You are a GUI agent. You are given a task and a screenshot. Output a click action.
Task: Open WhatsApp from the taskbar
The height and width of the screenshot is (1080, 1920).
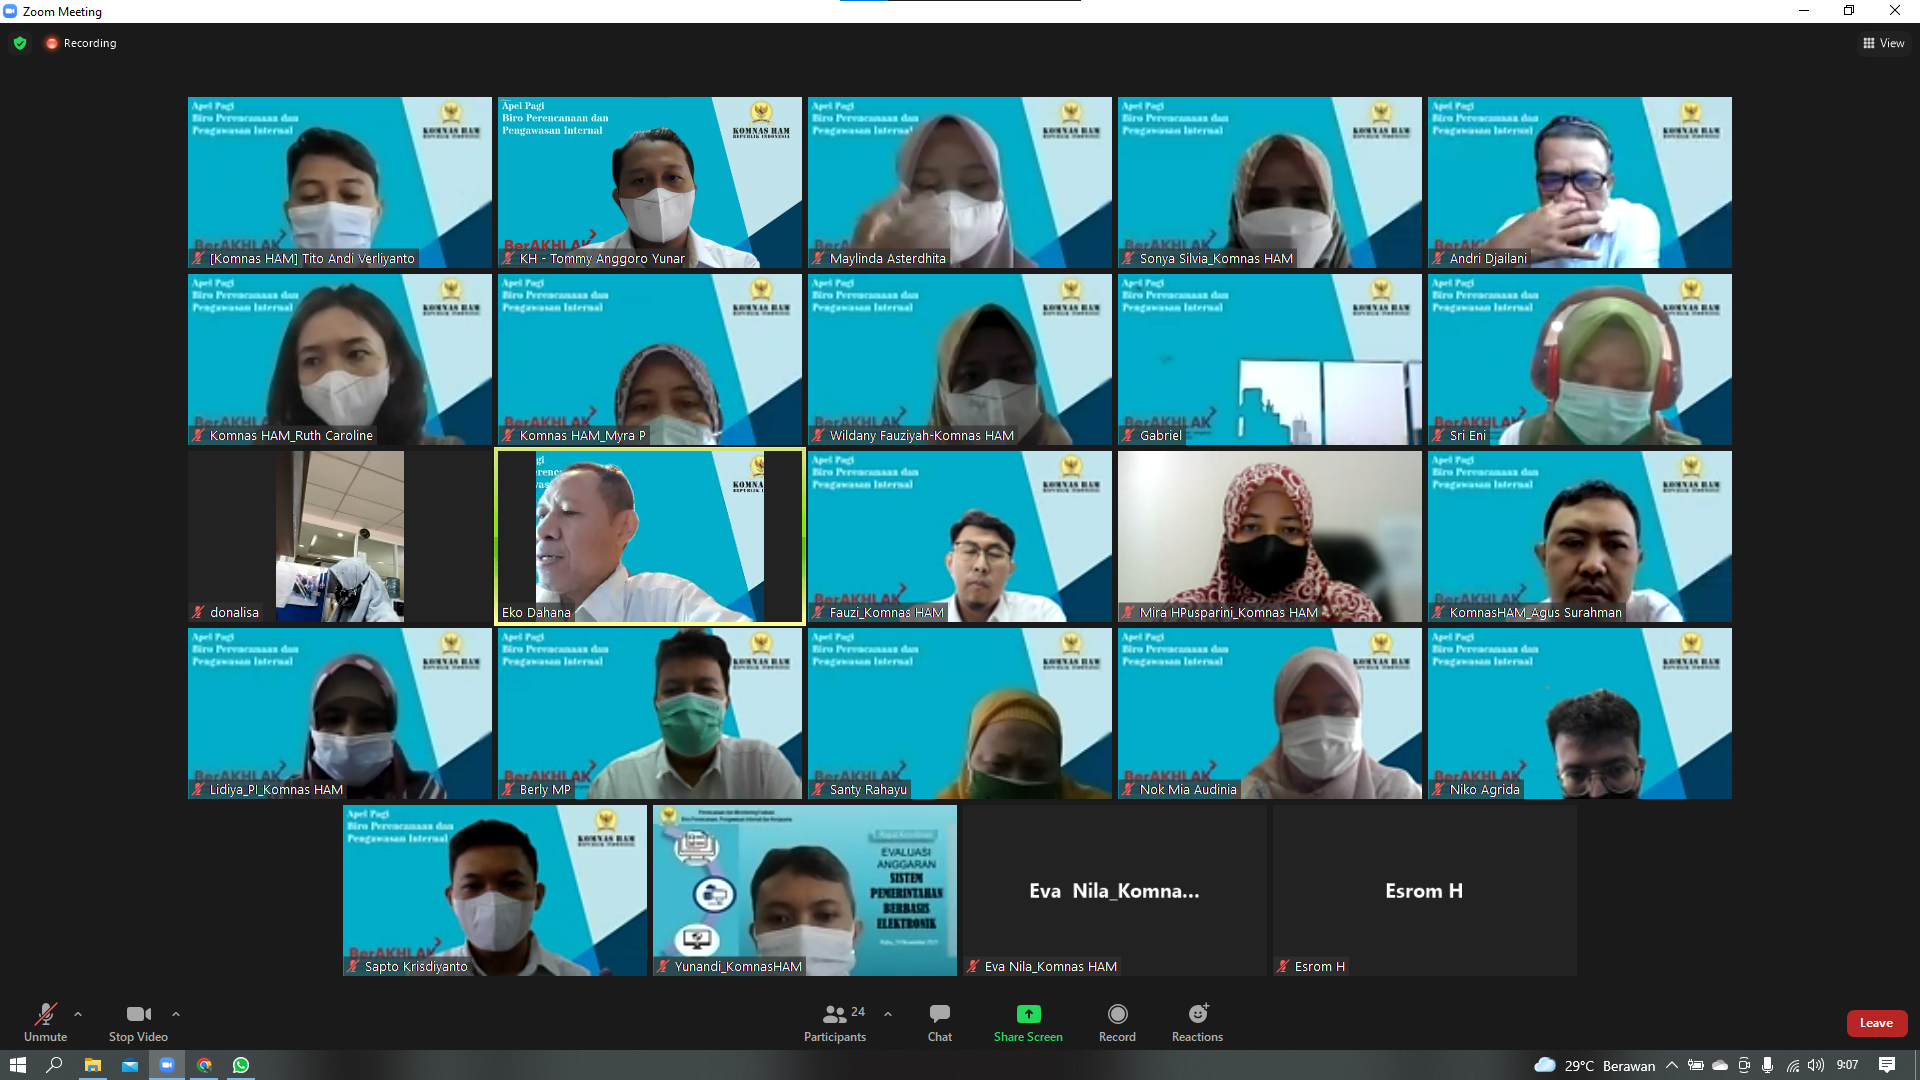point(241,1065)
